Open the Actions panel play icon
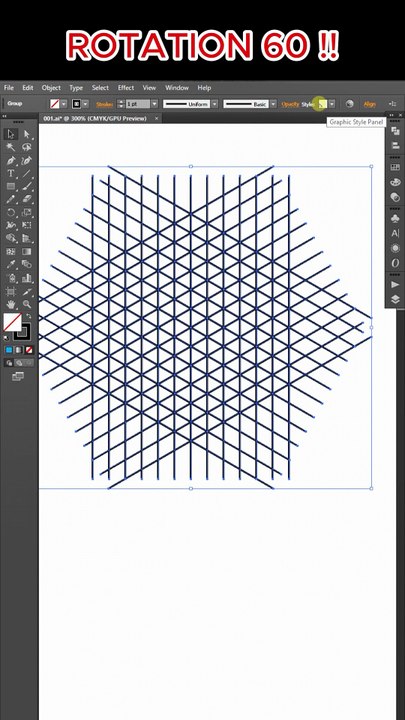The width and height of the screenshot is (405, 720). [x=395, y=285]
